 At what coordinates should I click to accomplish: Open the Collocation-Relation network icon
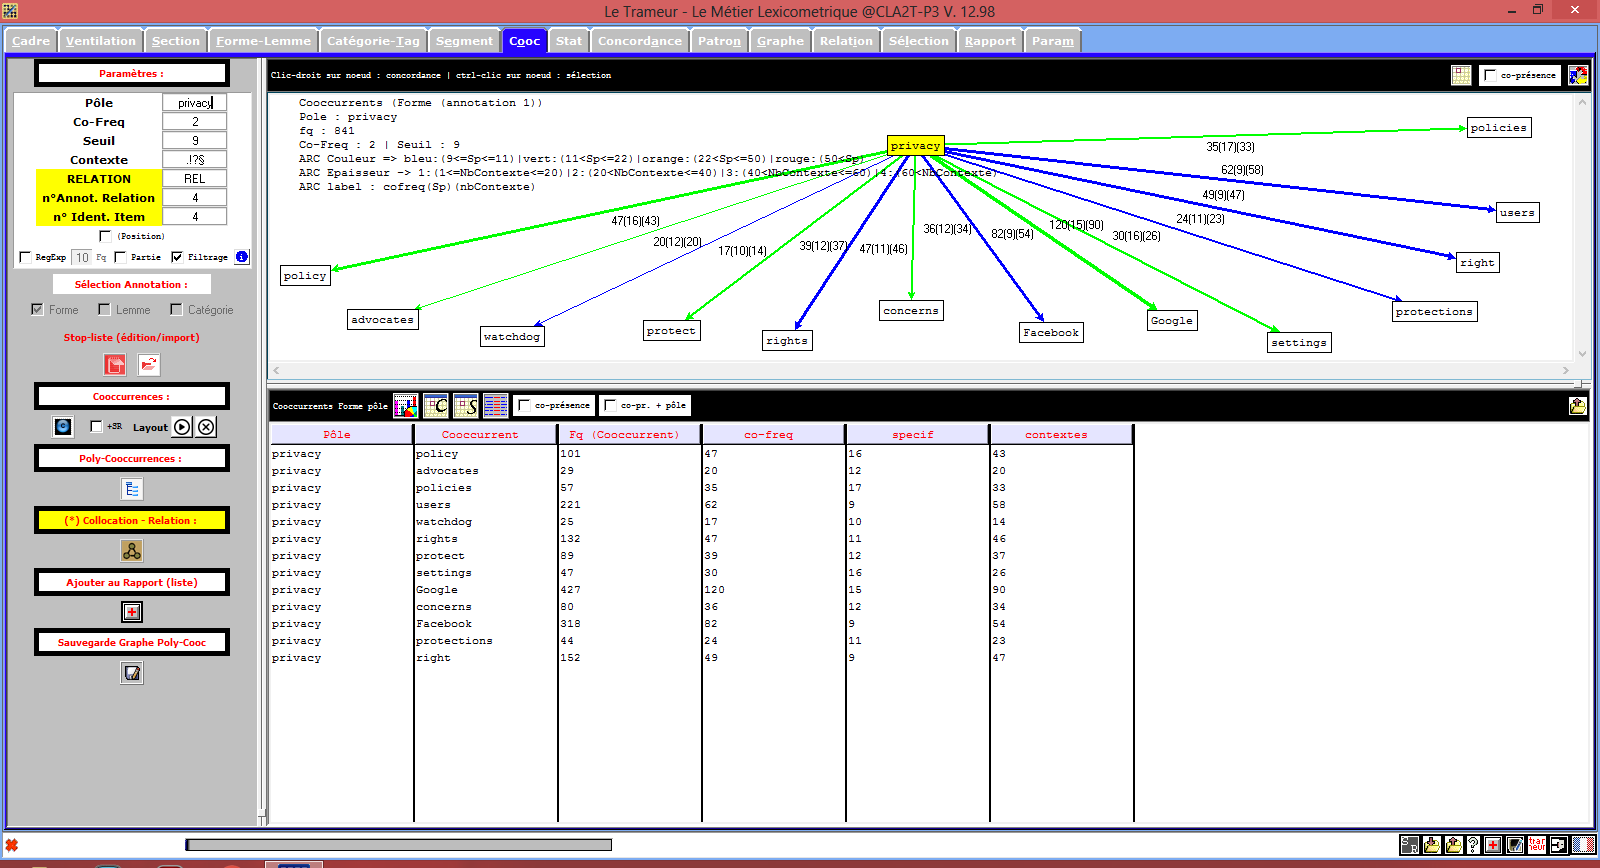132,551
